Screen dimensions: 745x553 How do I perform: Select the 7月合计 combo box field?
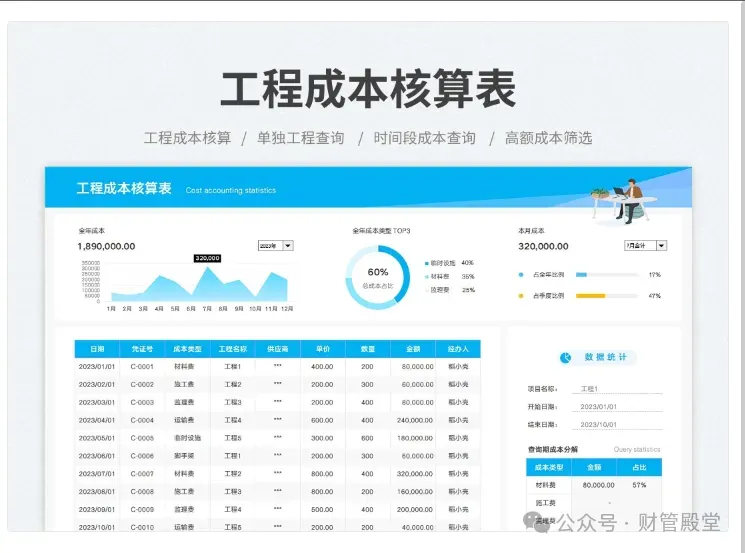click(645, 246)
